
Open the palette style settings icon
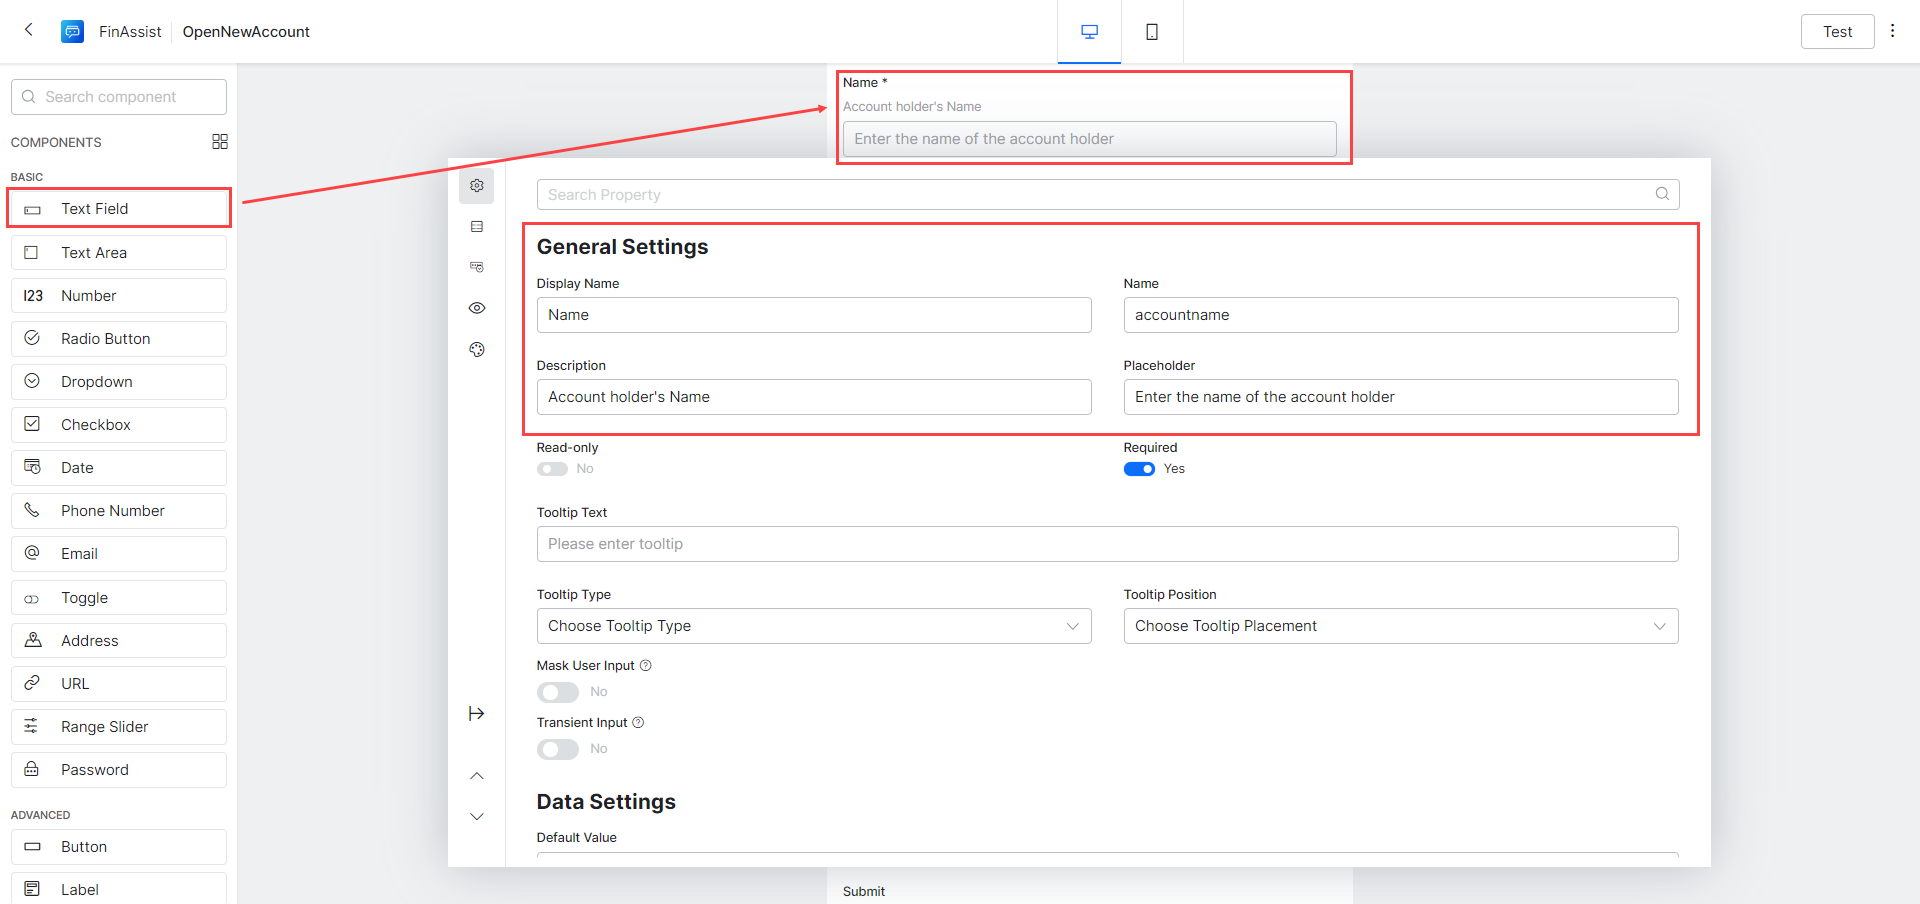pos(477,349)
